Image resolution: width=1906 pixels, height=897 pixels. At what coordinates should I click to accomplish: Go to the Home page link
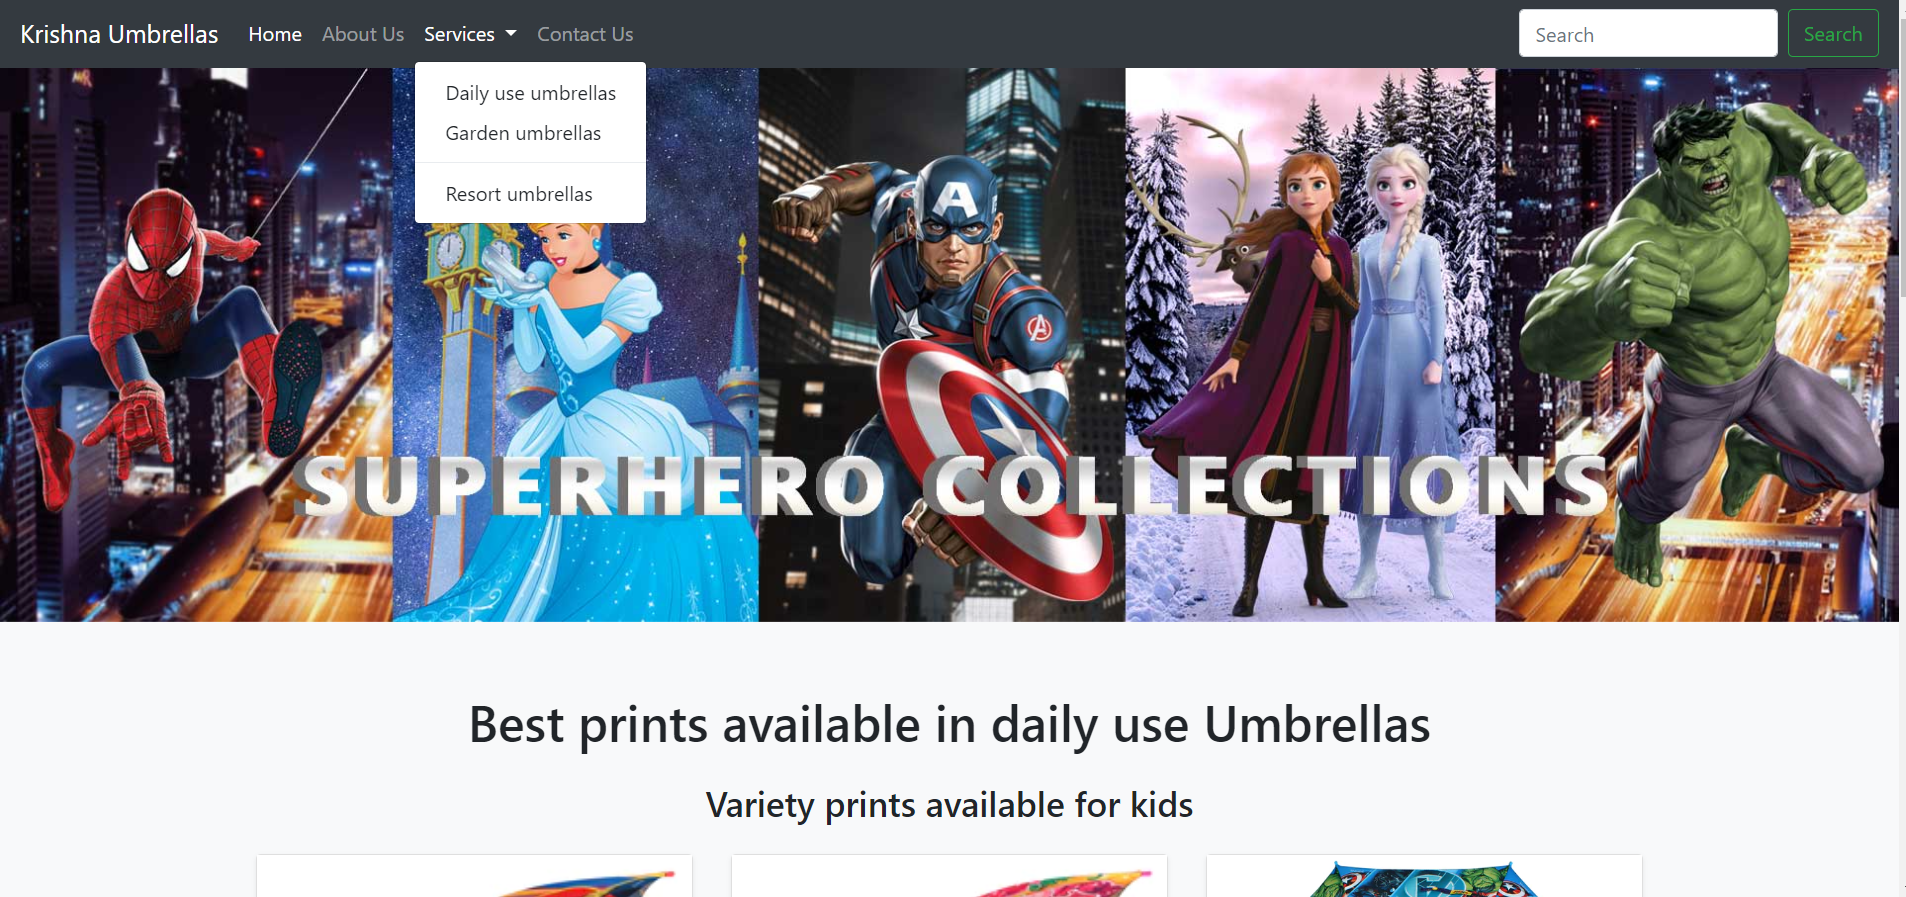pyautogui.click(x=275, y=34)
